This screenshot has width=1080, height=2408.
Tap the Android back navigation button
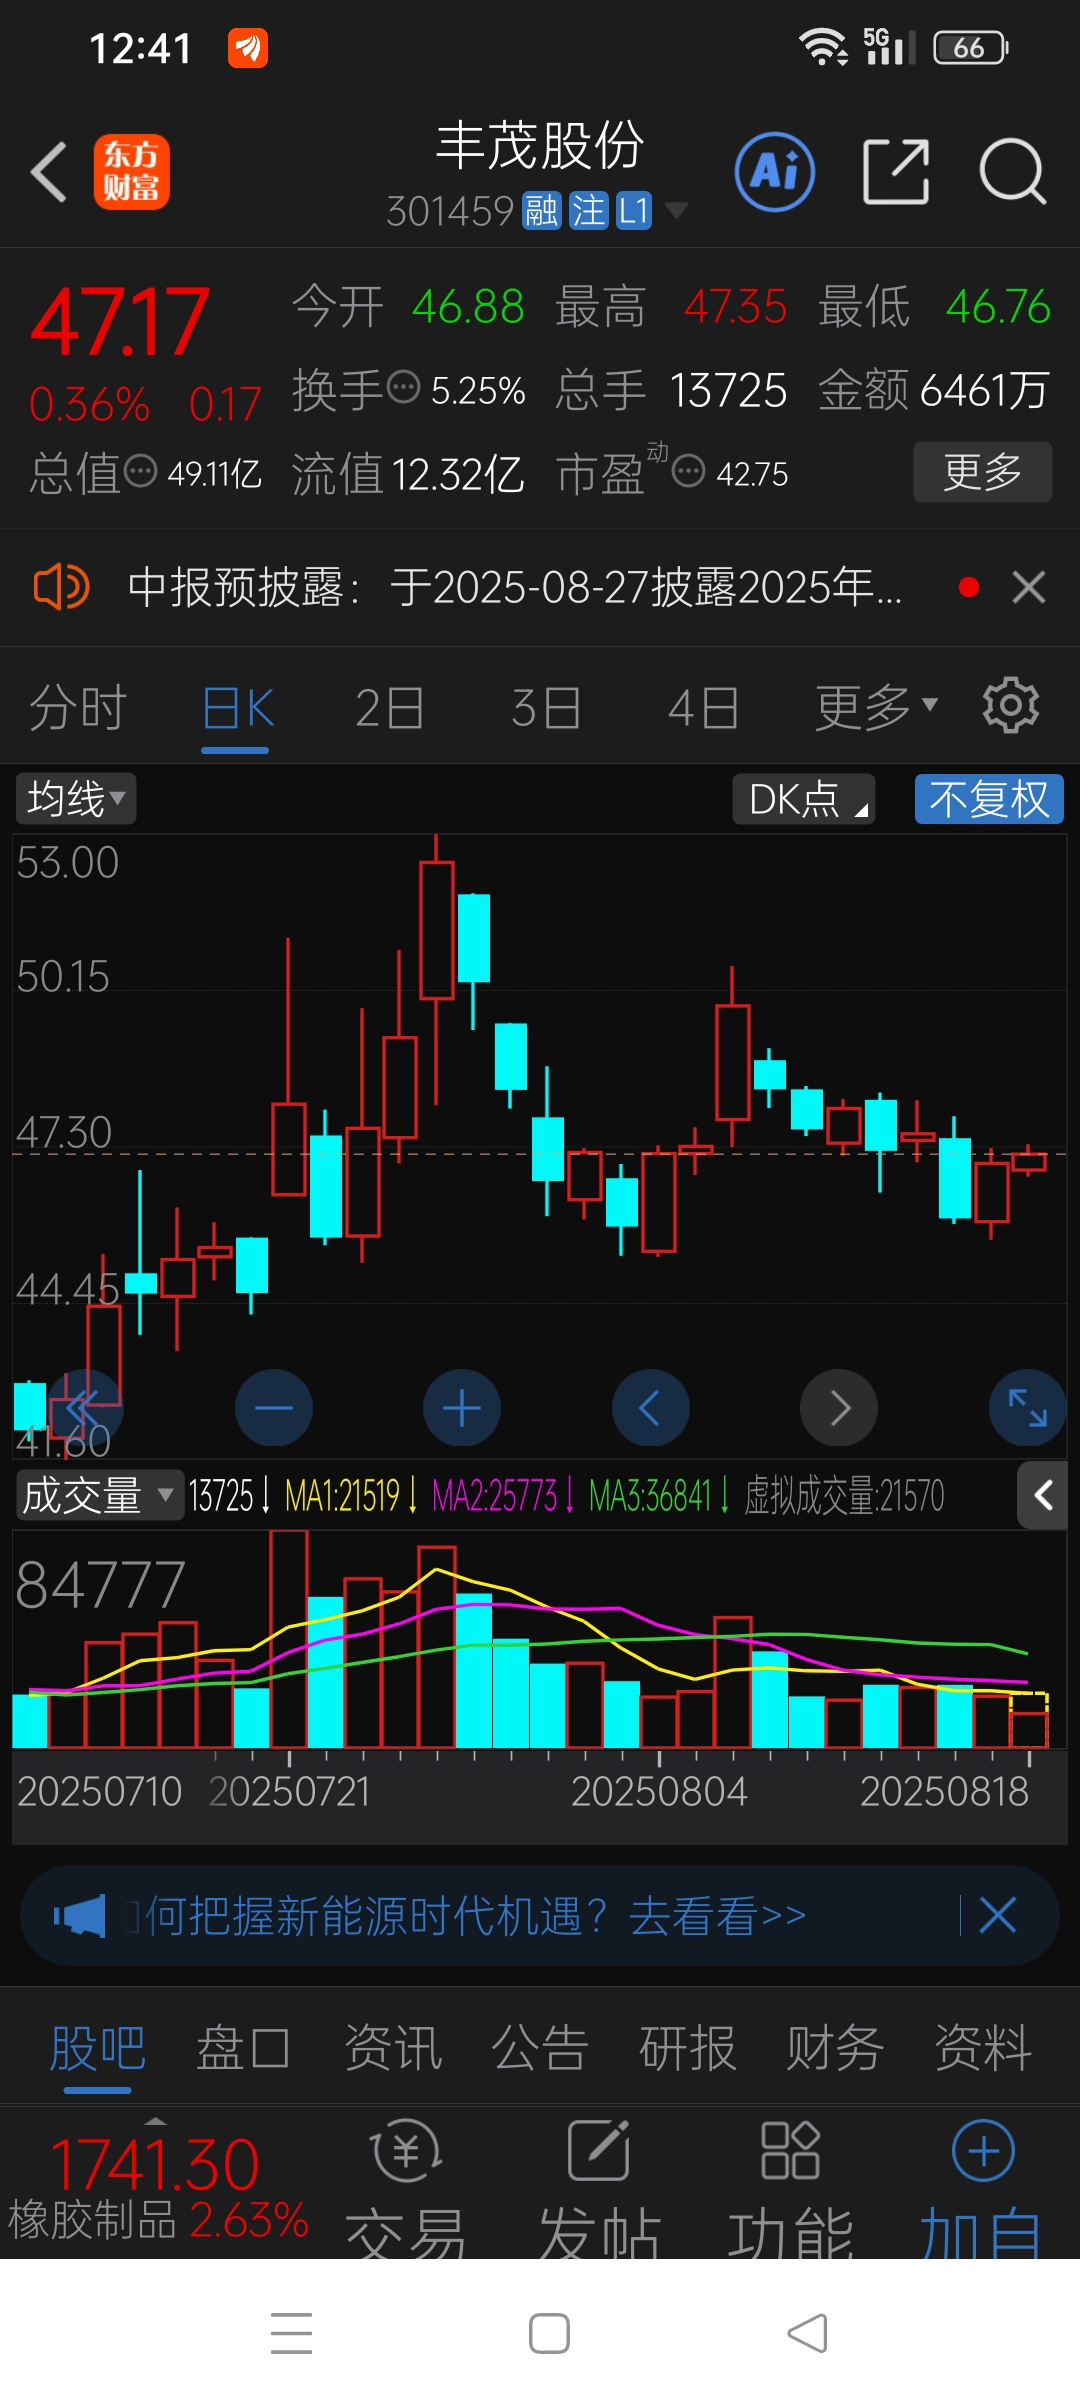(807, 2333)
